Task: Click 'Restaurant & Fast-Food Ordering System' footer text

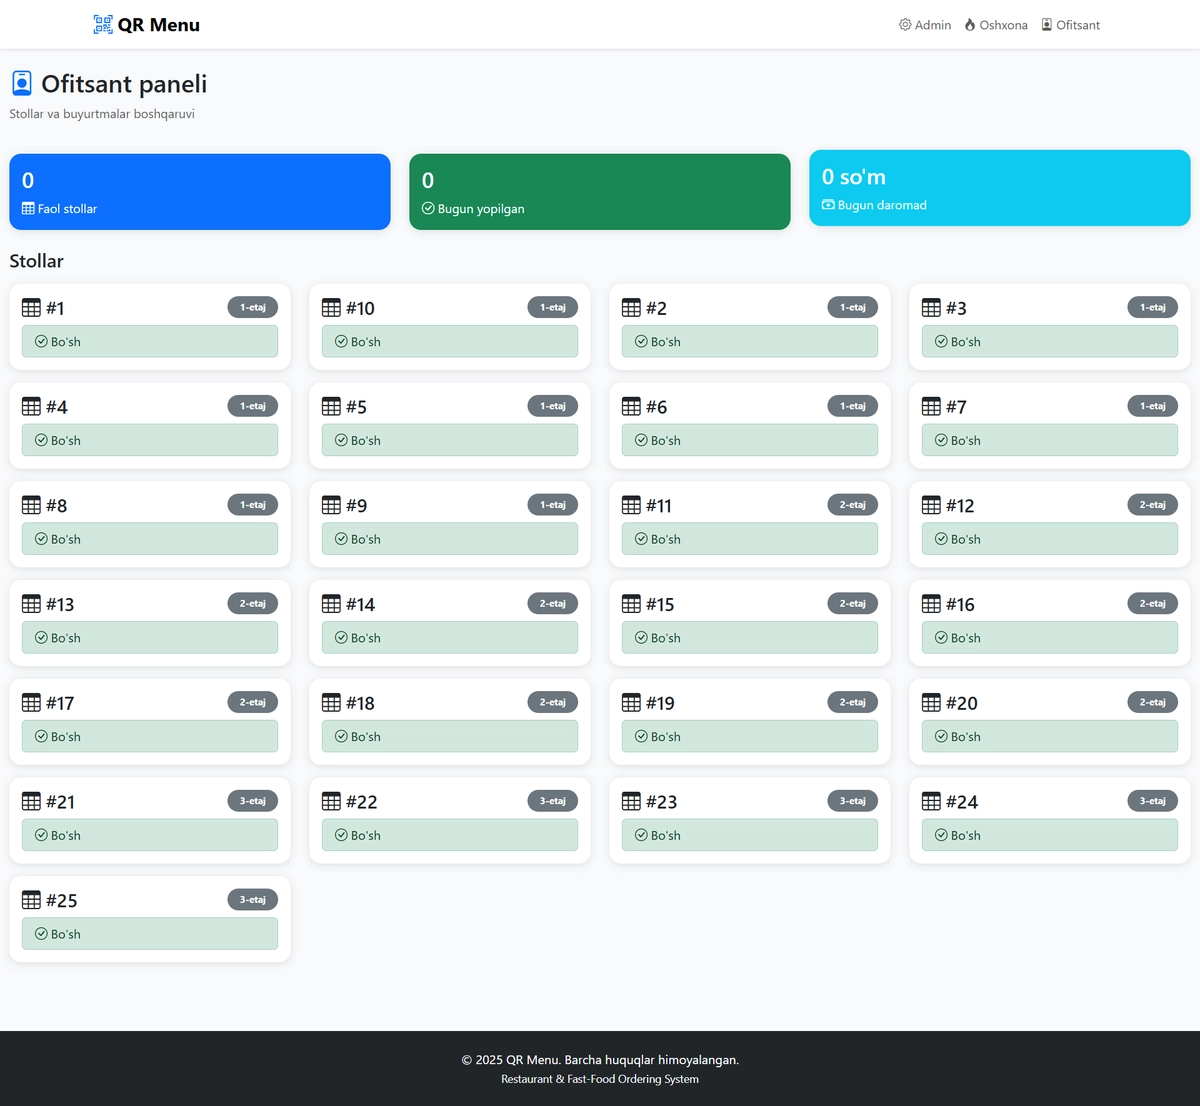Action: [x=600, y=1079]
